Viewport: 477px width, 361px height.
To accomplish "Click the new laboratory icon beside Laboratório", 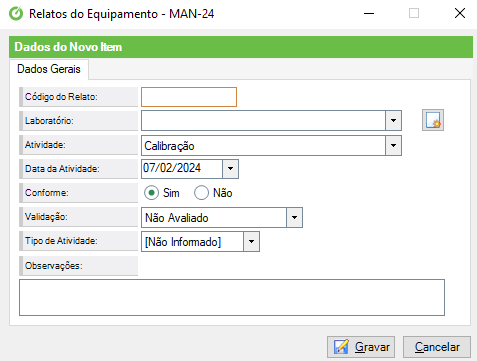I will pyautogui.click(x=433, y=120).
